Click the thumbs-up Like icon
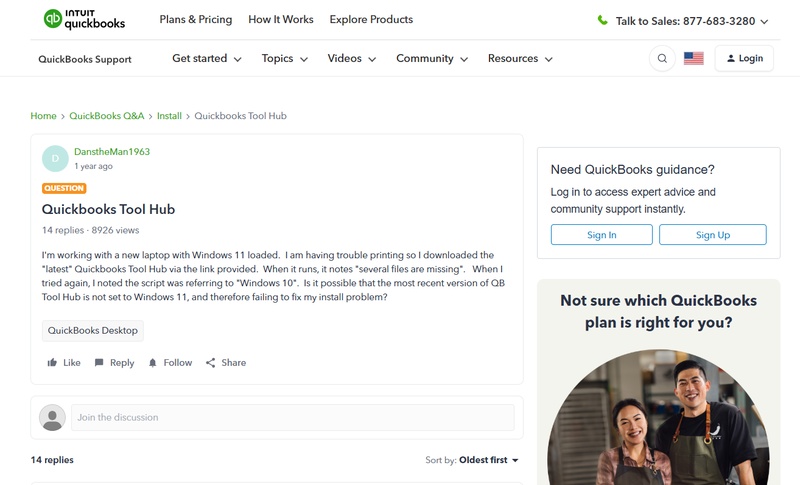Viewport: 800px width, 485px height. (52, 363)
